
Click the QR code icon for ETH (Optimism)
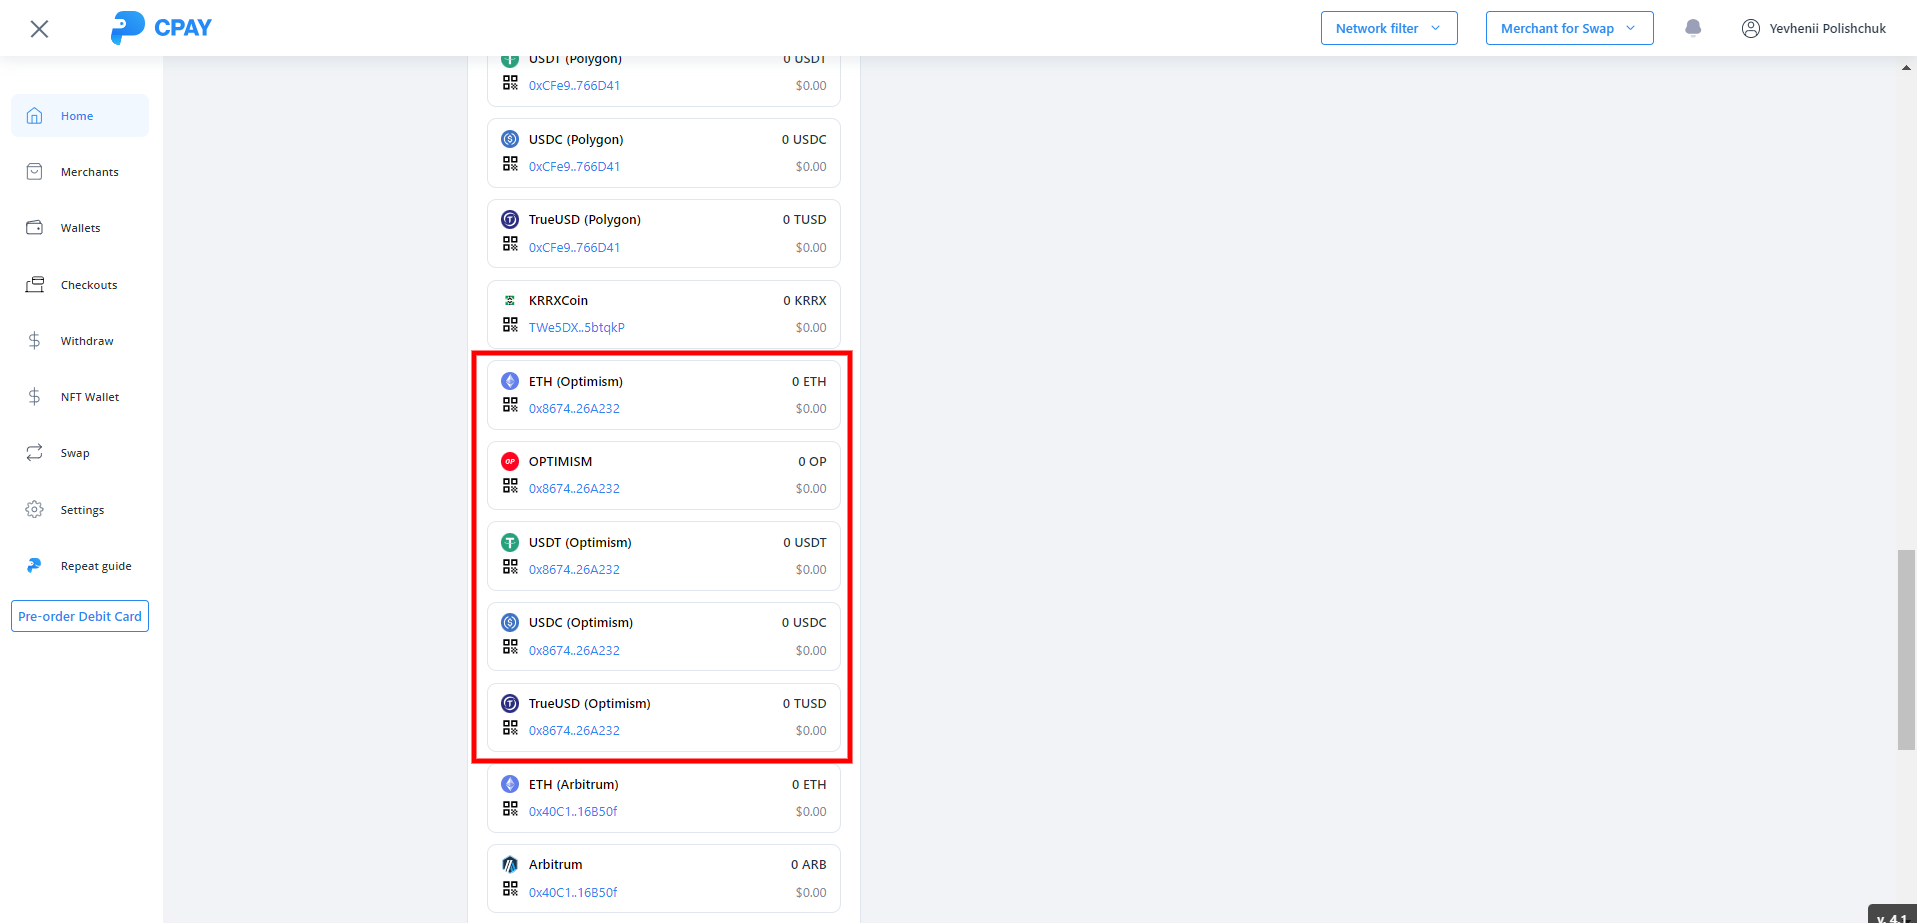click(x=510, y=405)
